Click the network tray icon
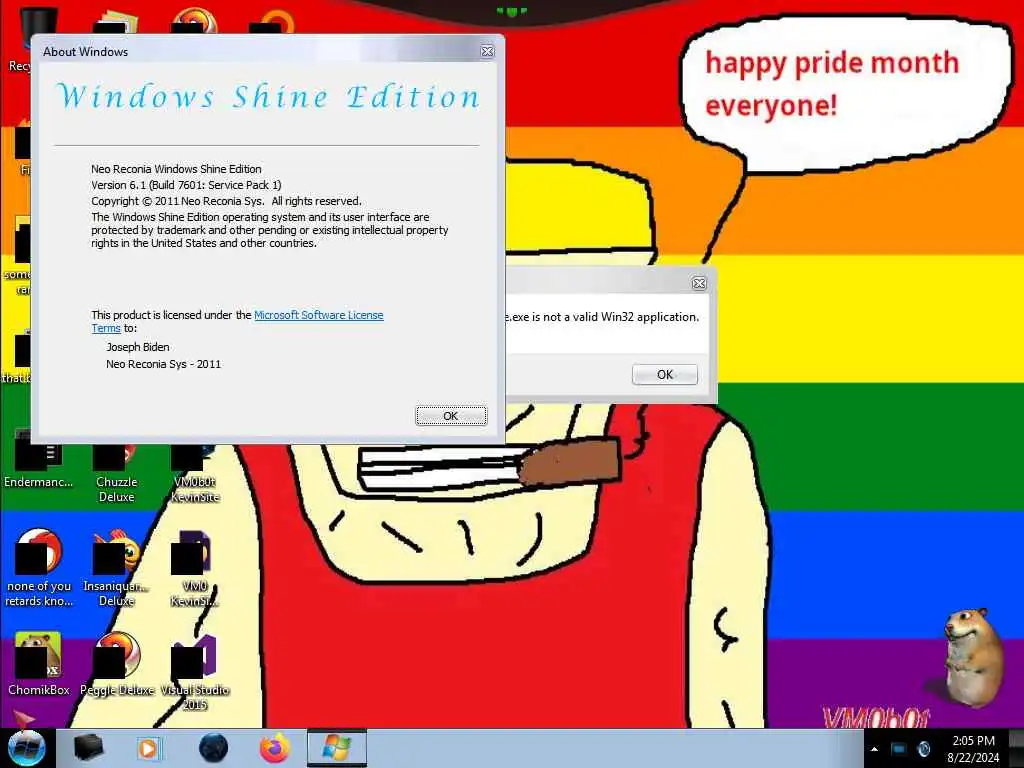1024x768 pixels. click(899, 749)
